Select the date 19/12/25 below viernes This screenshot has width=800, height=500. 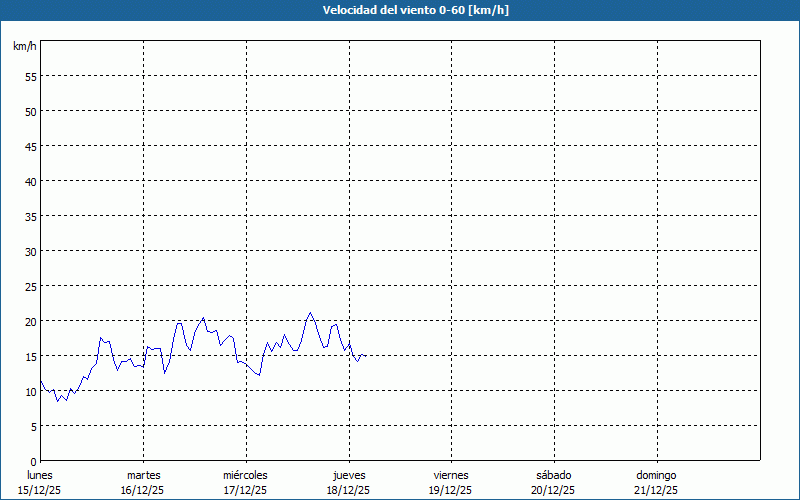451,490
